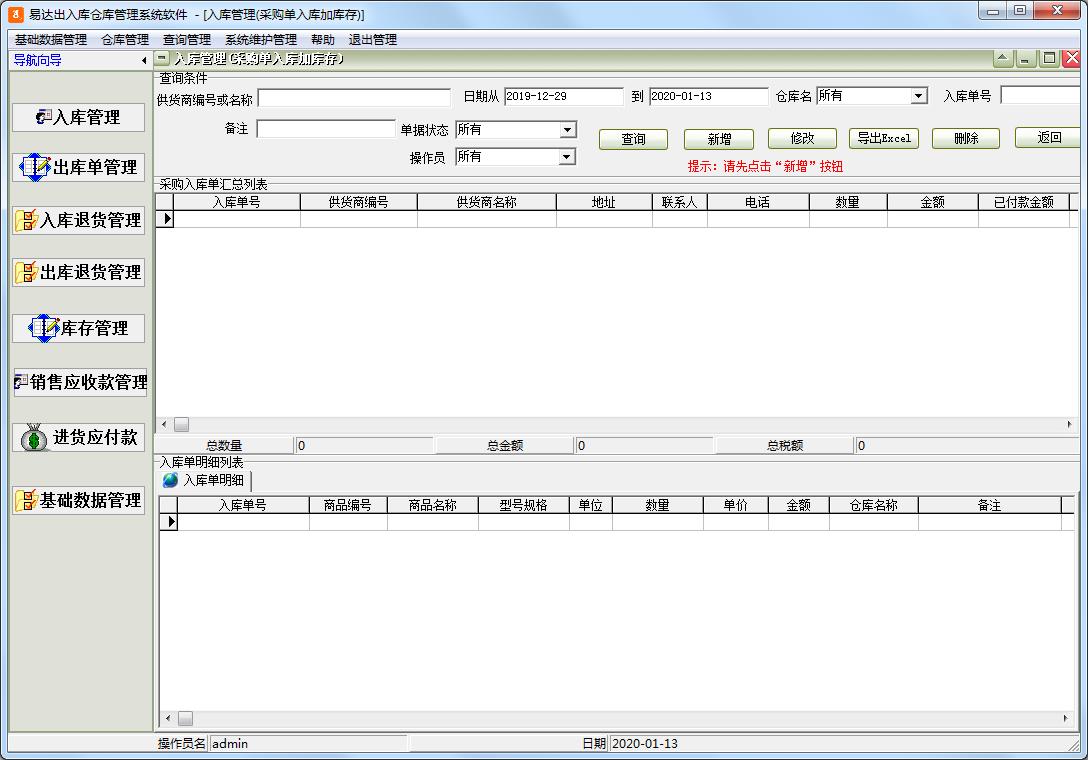Screen dimensions: 1088x760
Task: Click the detail table horizontal scrollbar thumb
Action: click(185, 718)
